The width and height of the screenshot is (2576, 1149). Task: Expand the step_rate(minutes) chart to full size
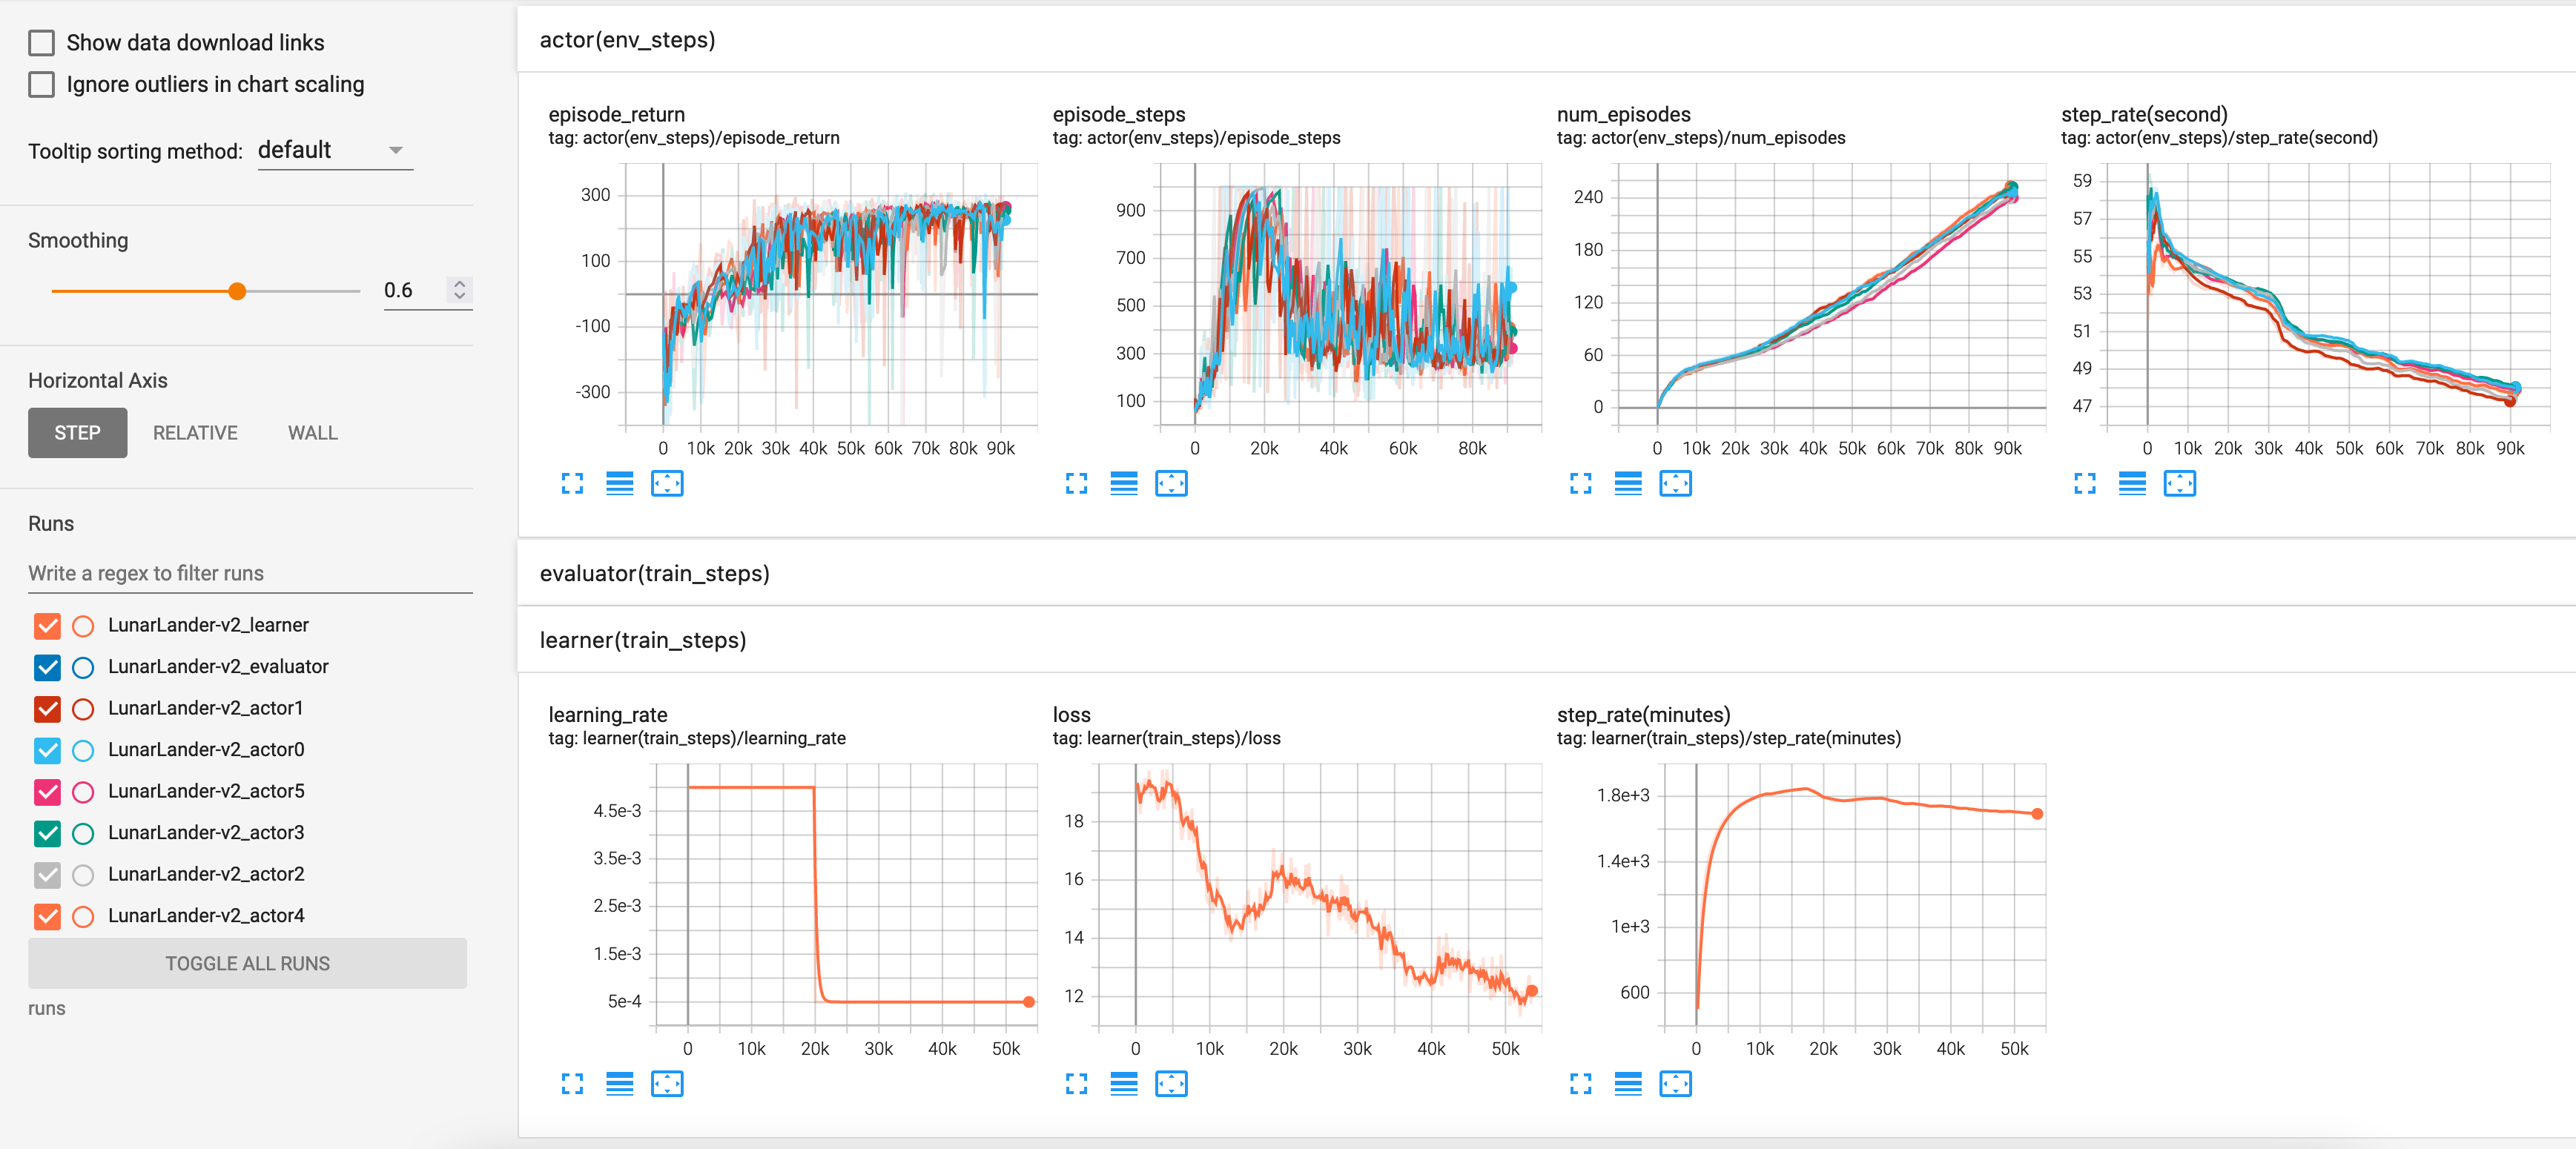click(1581, 1084)
